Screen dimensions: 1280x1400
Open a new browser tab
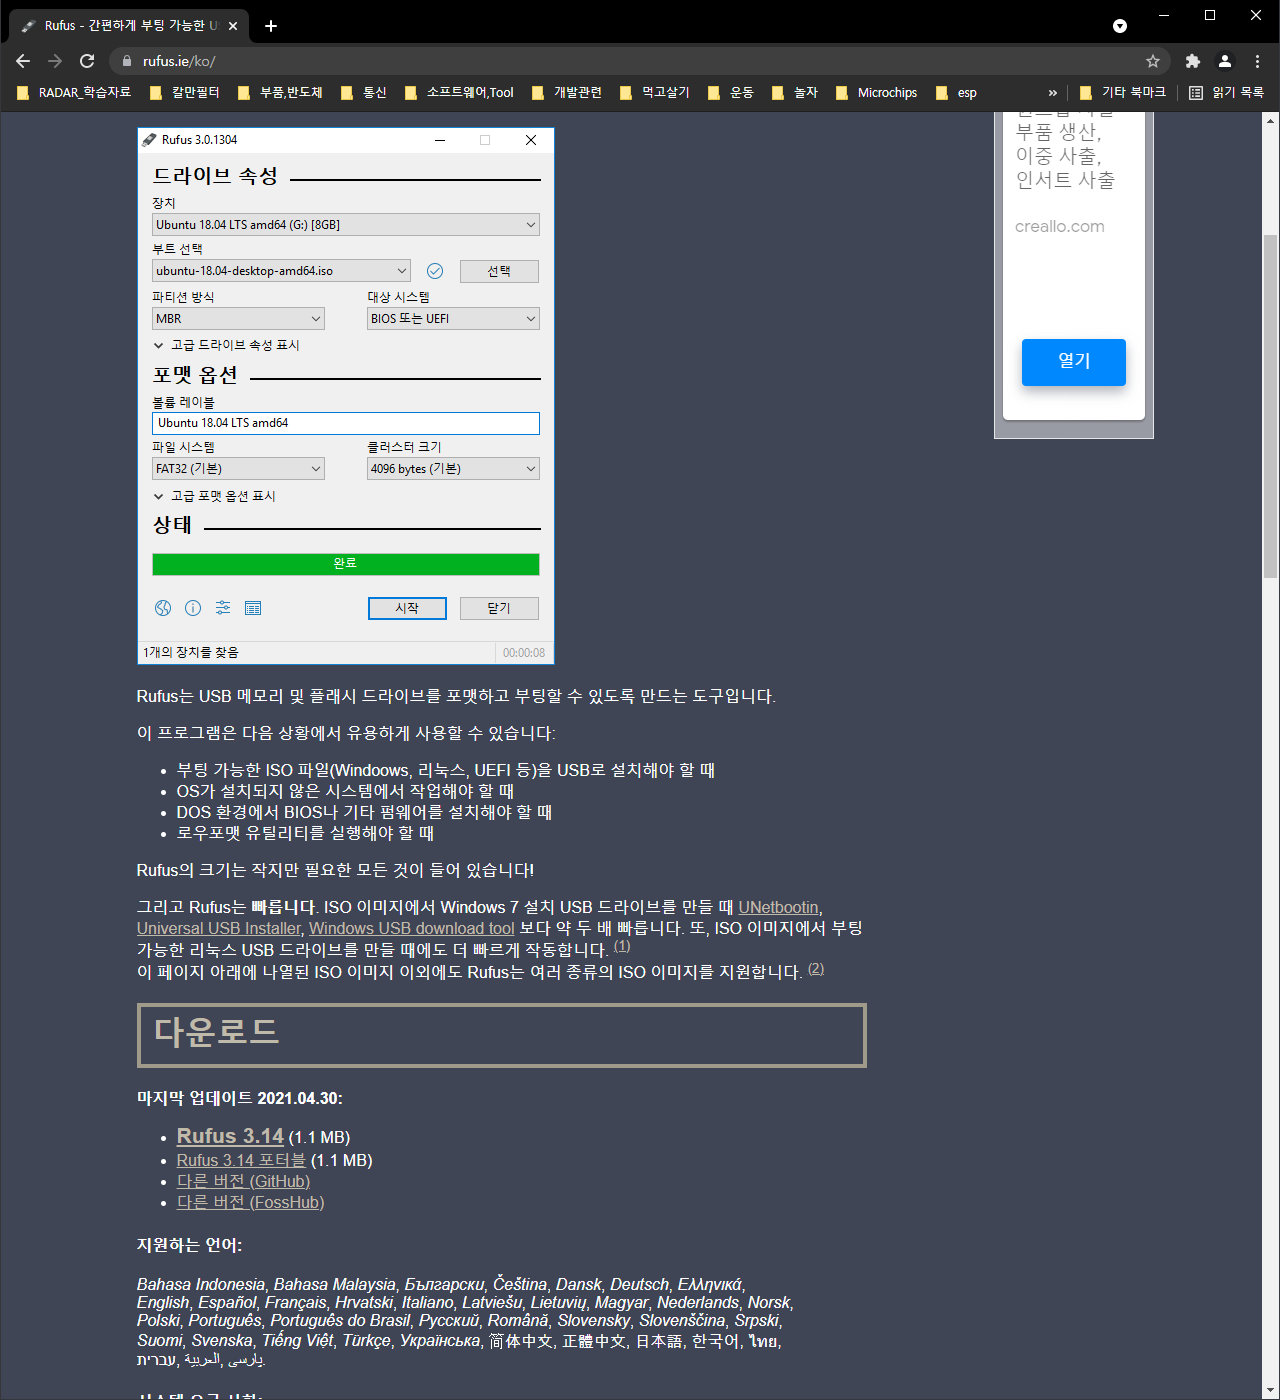(271, 26)
